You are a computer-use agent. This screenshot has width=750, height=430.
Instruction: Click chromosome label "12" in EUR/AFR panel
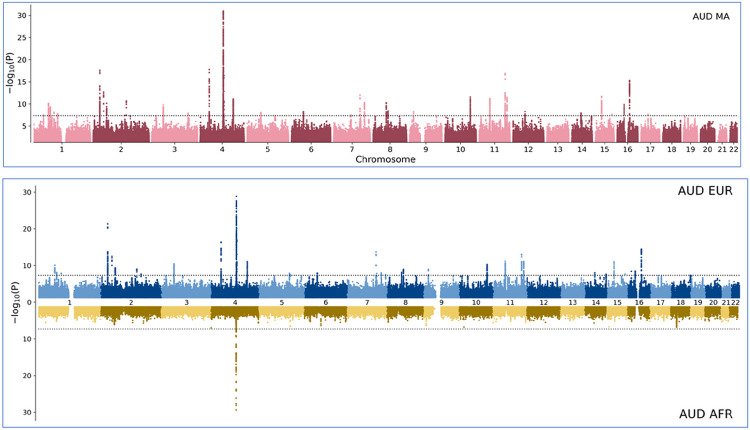(x=543, y=303)
